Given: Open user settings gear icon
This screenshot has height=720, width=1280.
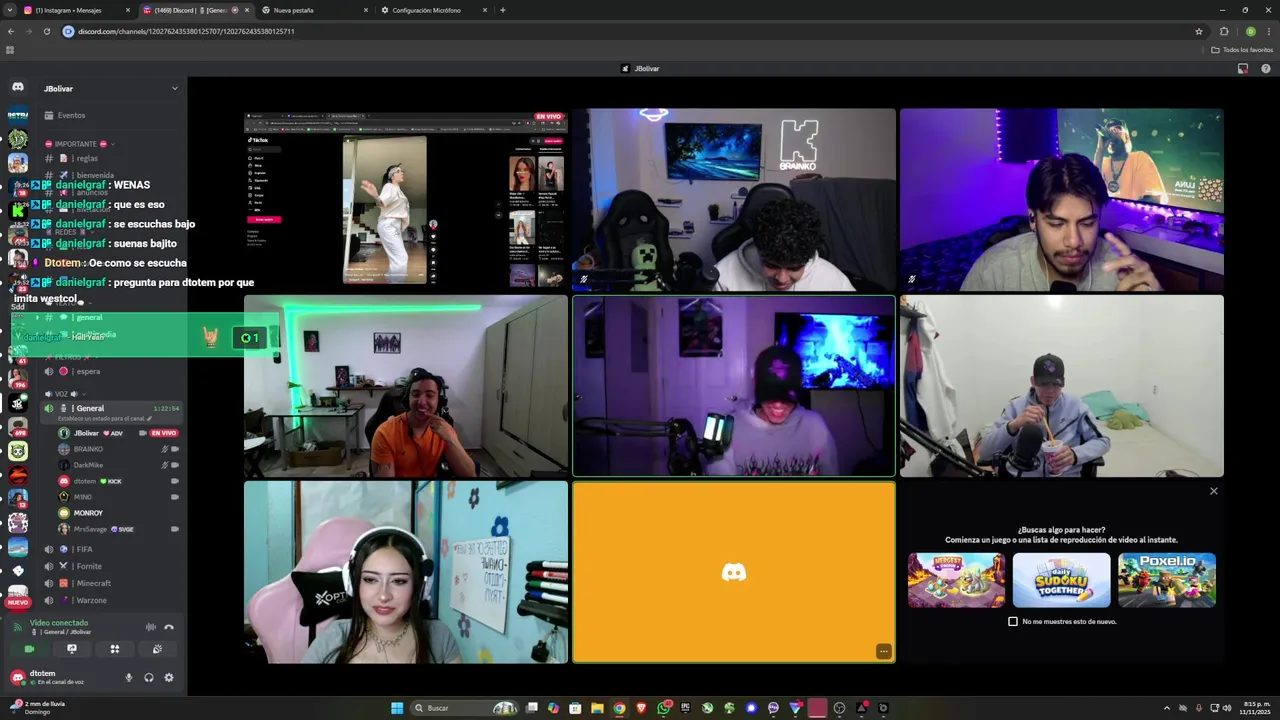Looking at the screenshot, I should coord(168,677).
